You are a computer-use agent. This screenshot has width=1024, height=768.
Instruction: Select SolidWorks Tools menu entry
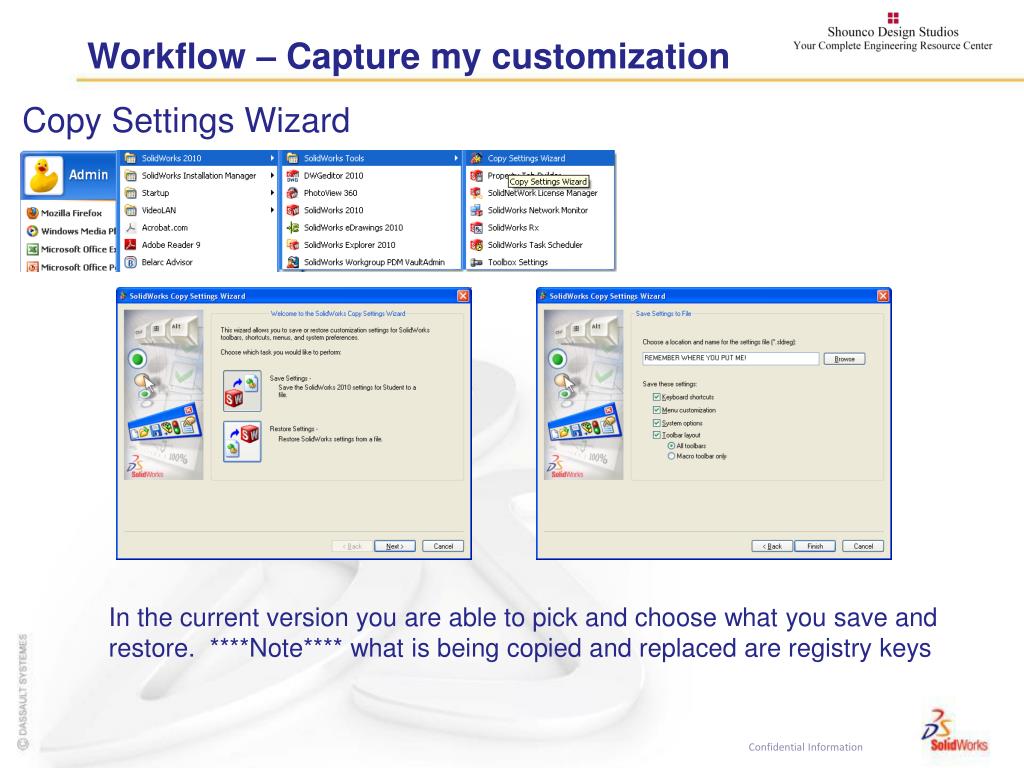372,158
